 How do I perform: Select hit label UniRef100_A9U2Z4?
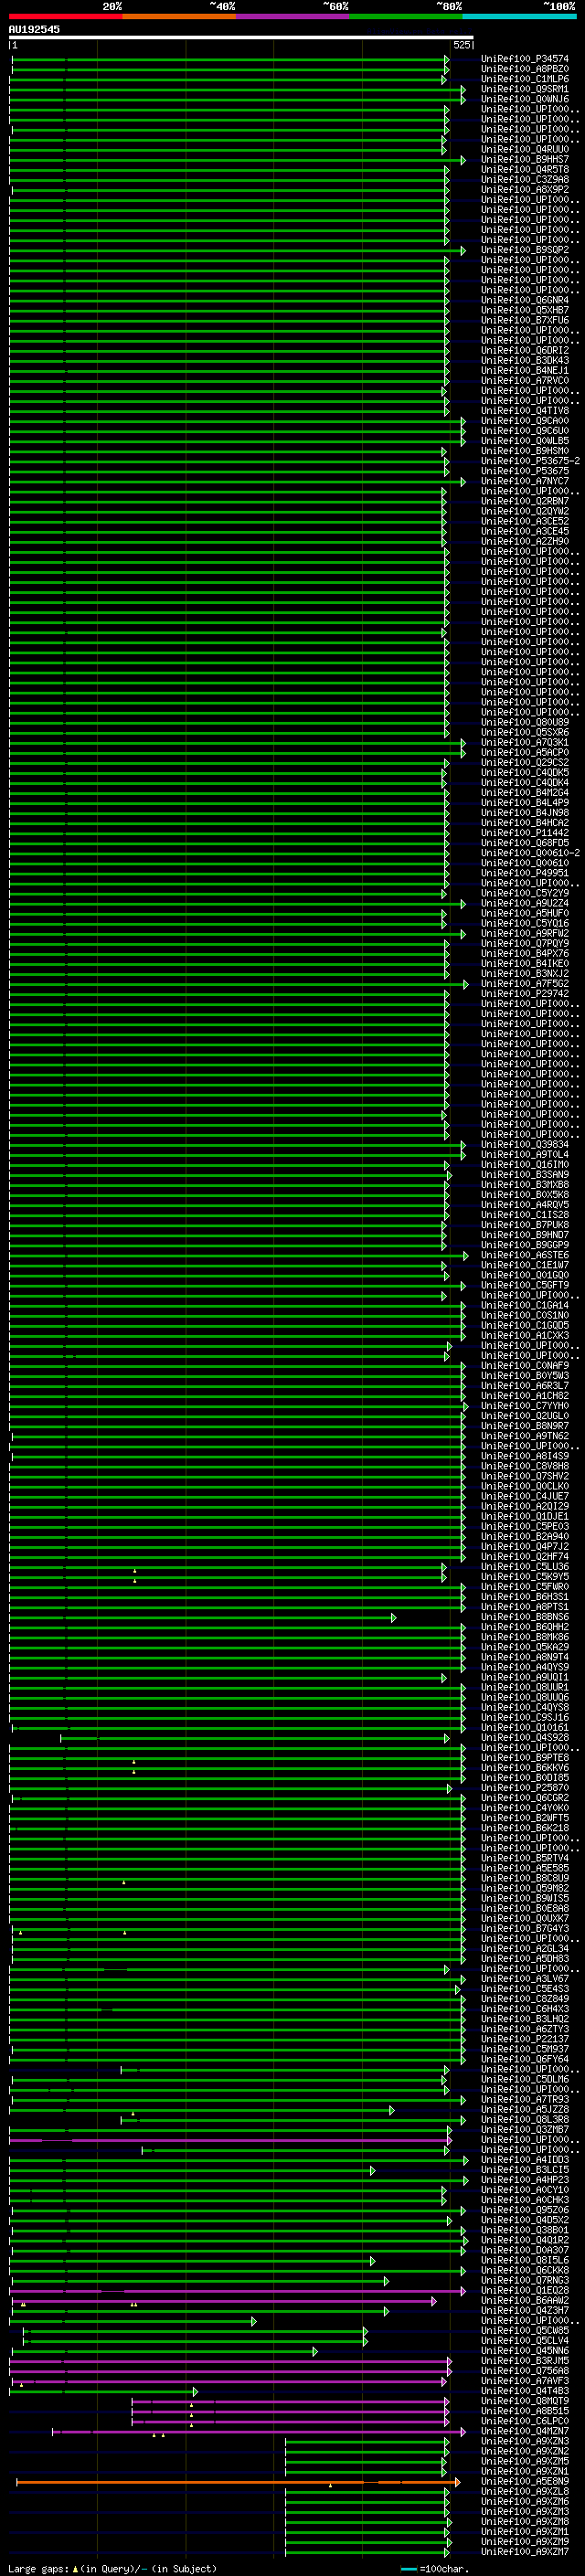point(524,903)
